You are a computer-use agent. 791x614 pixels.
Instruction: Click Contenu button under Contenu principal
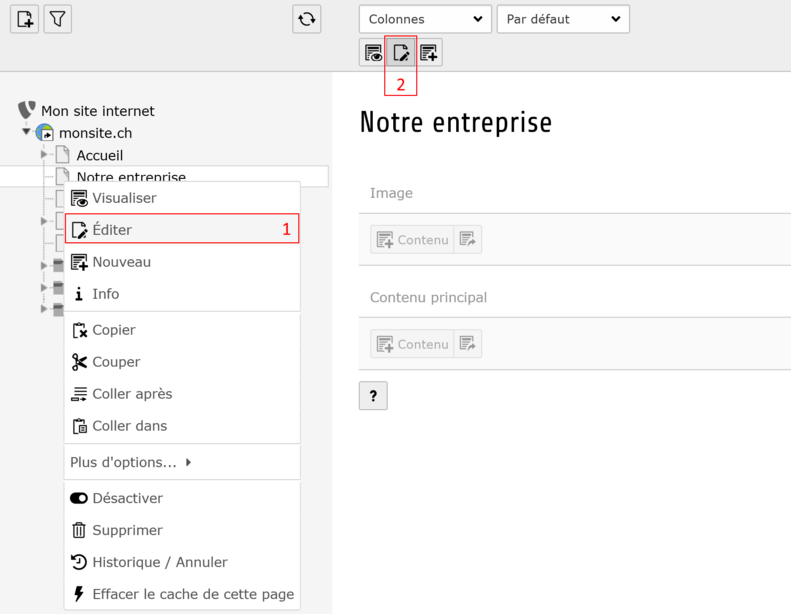pos(412,344)
